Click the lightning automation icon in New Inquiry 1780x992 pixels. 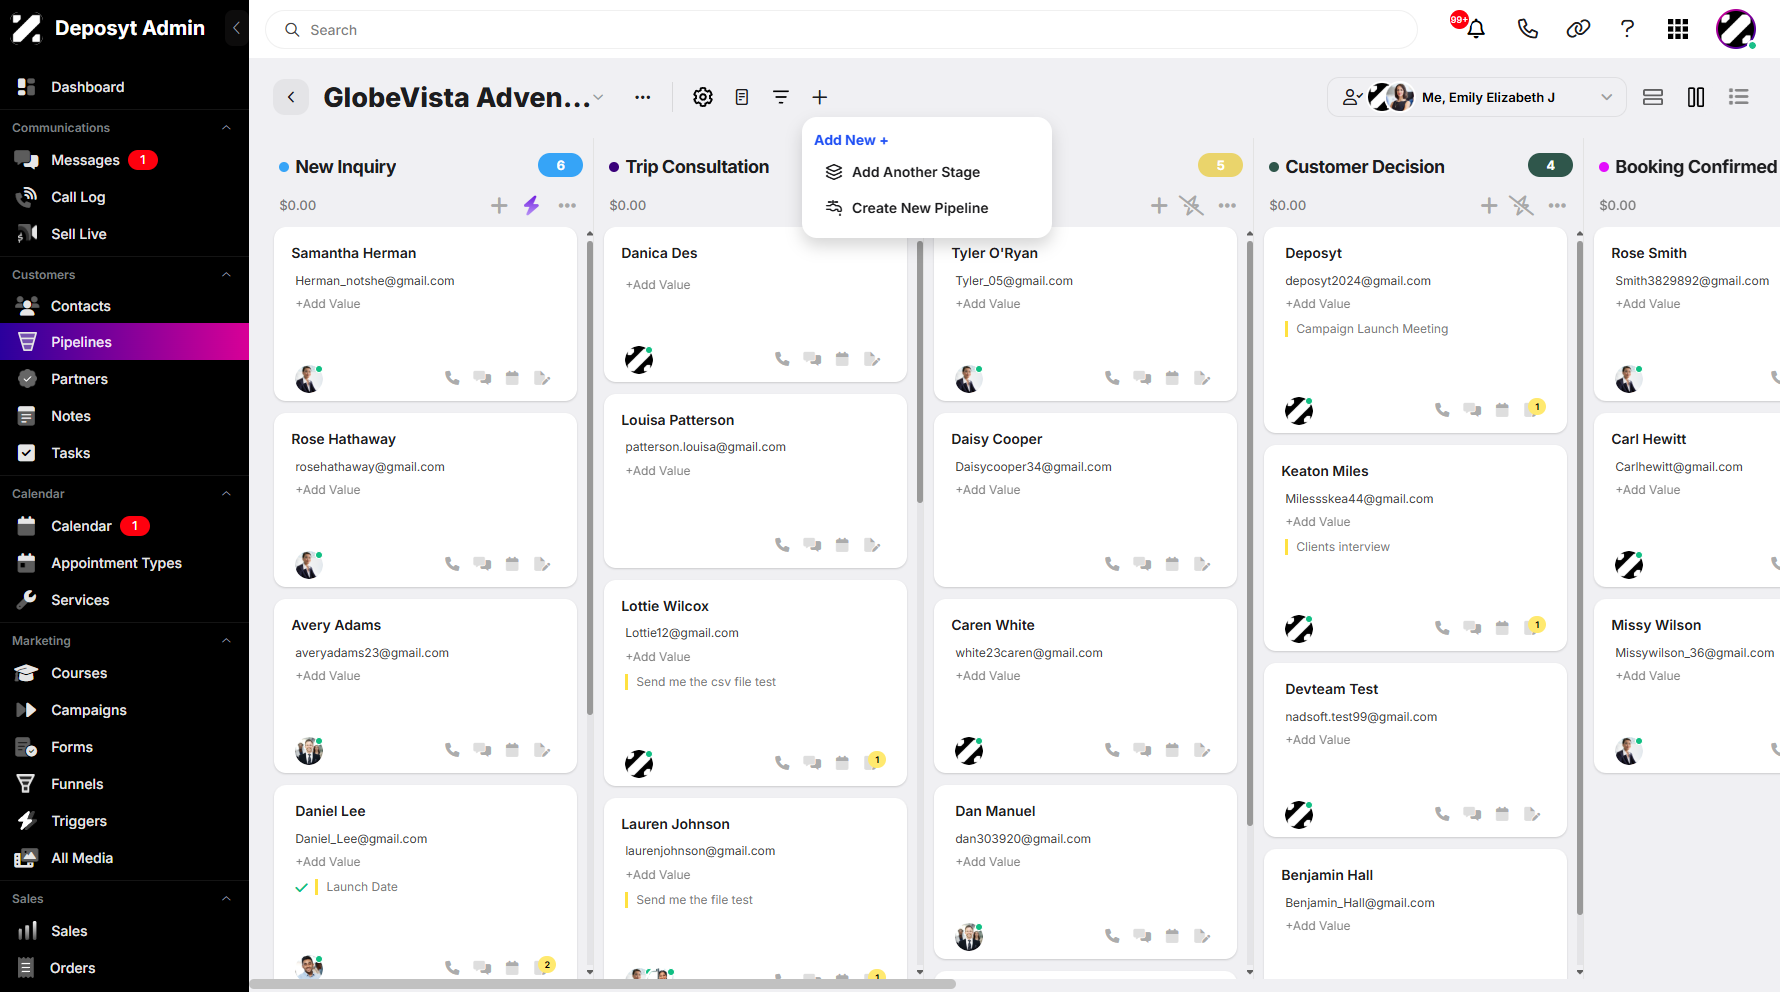tap(531, 205)
